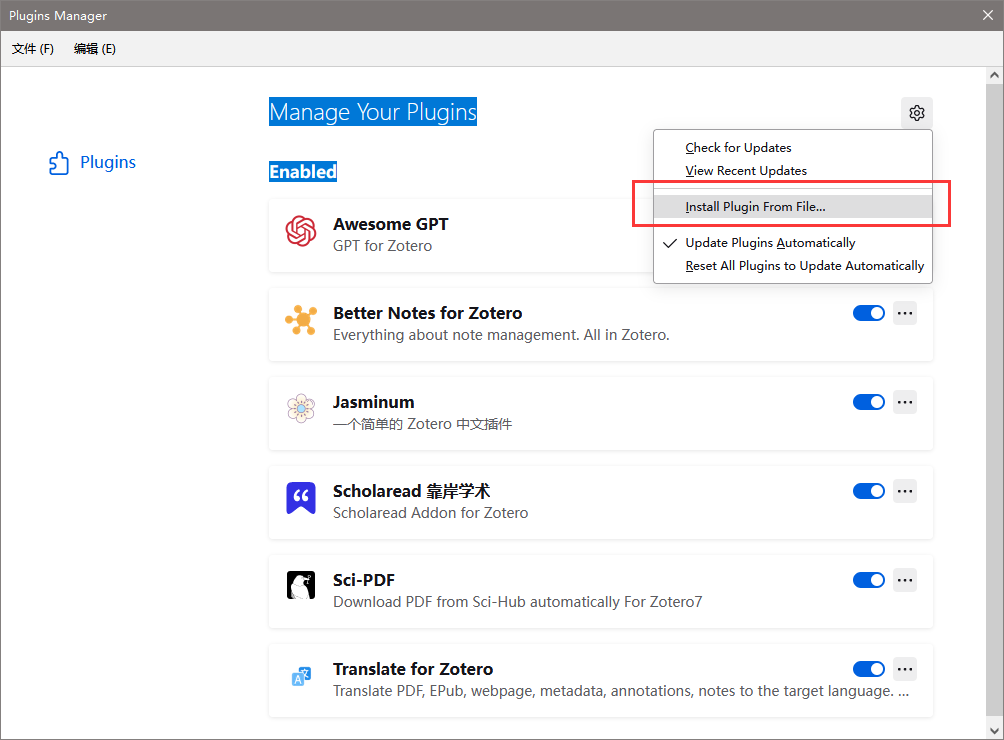Click the Scholaread quote-mark icon
1004x740 pixels.
point(301,497)
